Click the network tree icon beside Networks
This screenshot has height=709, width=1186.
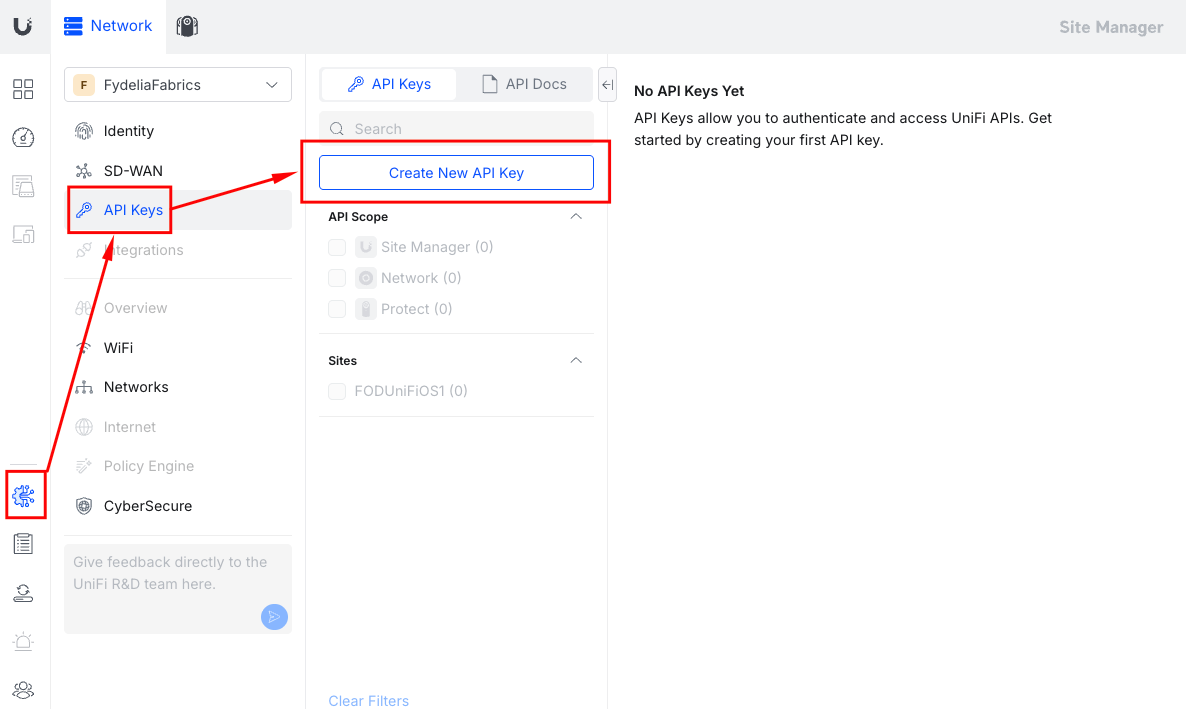[84, 387]
